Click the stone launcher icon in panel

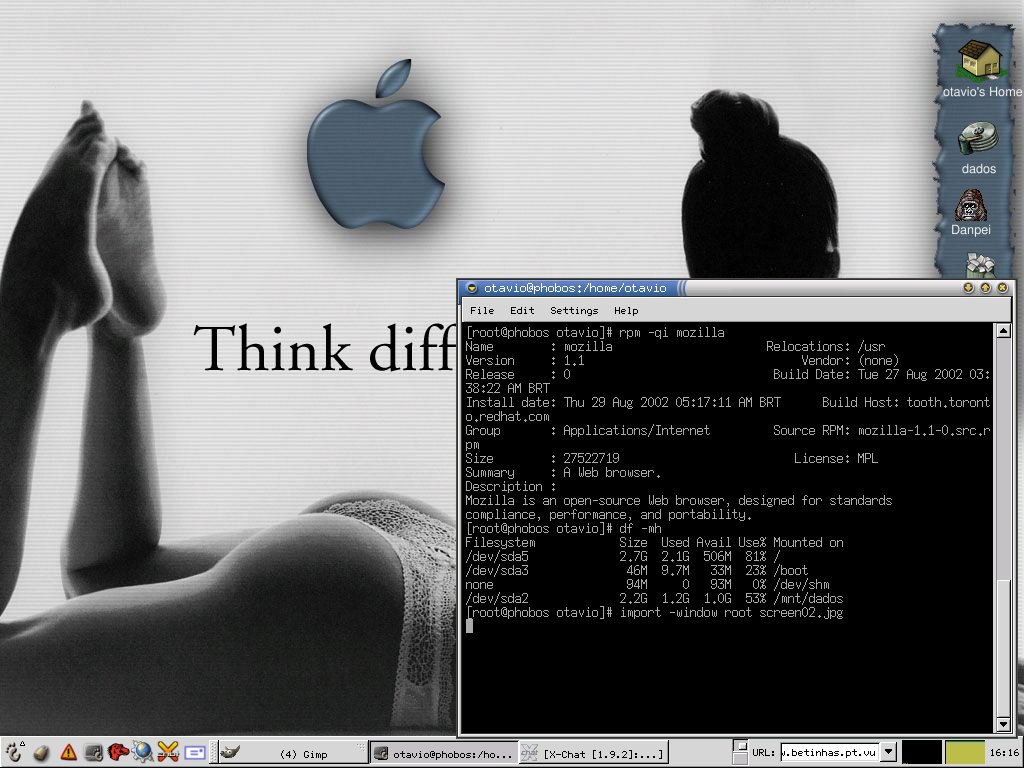(x=41, y=753)
